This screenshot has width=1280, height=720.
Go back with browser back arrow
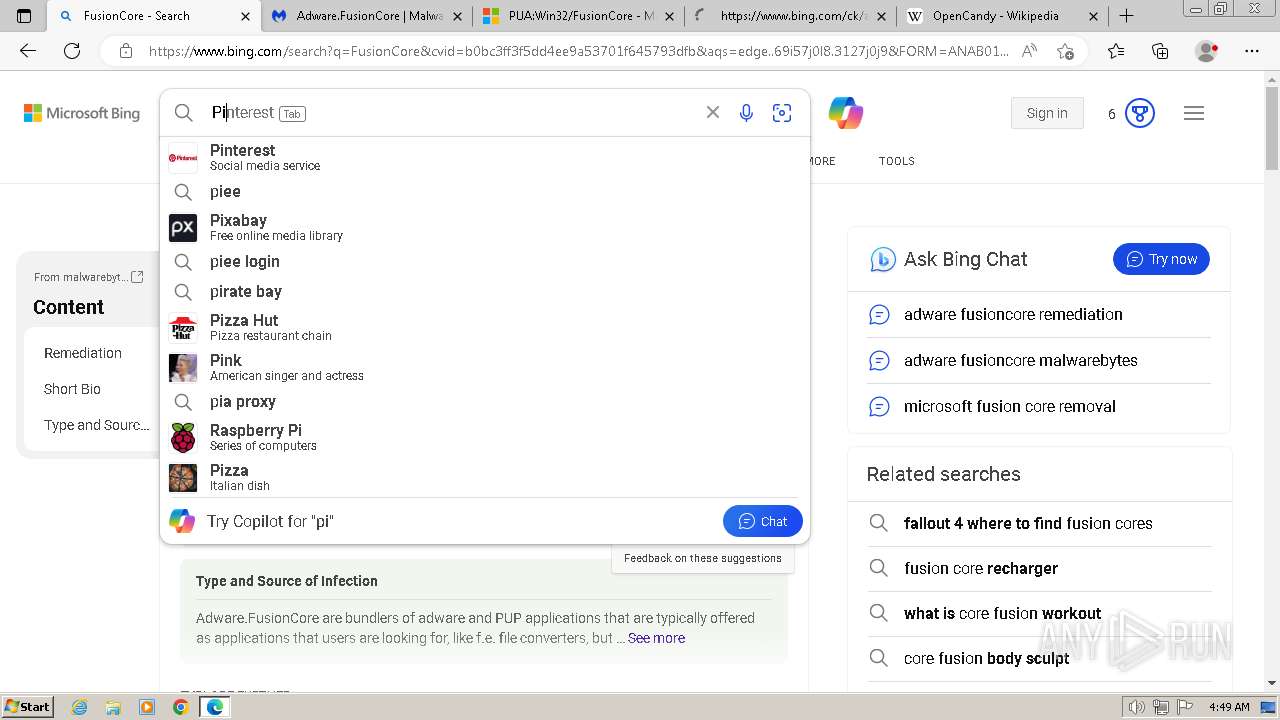(x=28, y=51)
